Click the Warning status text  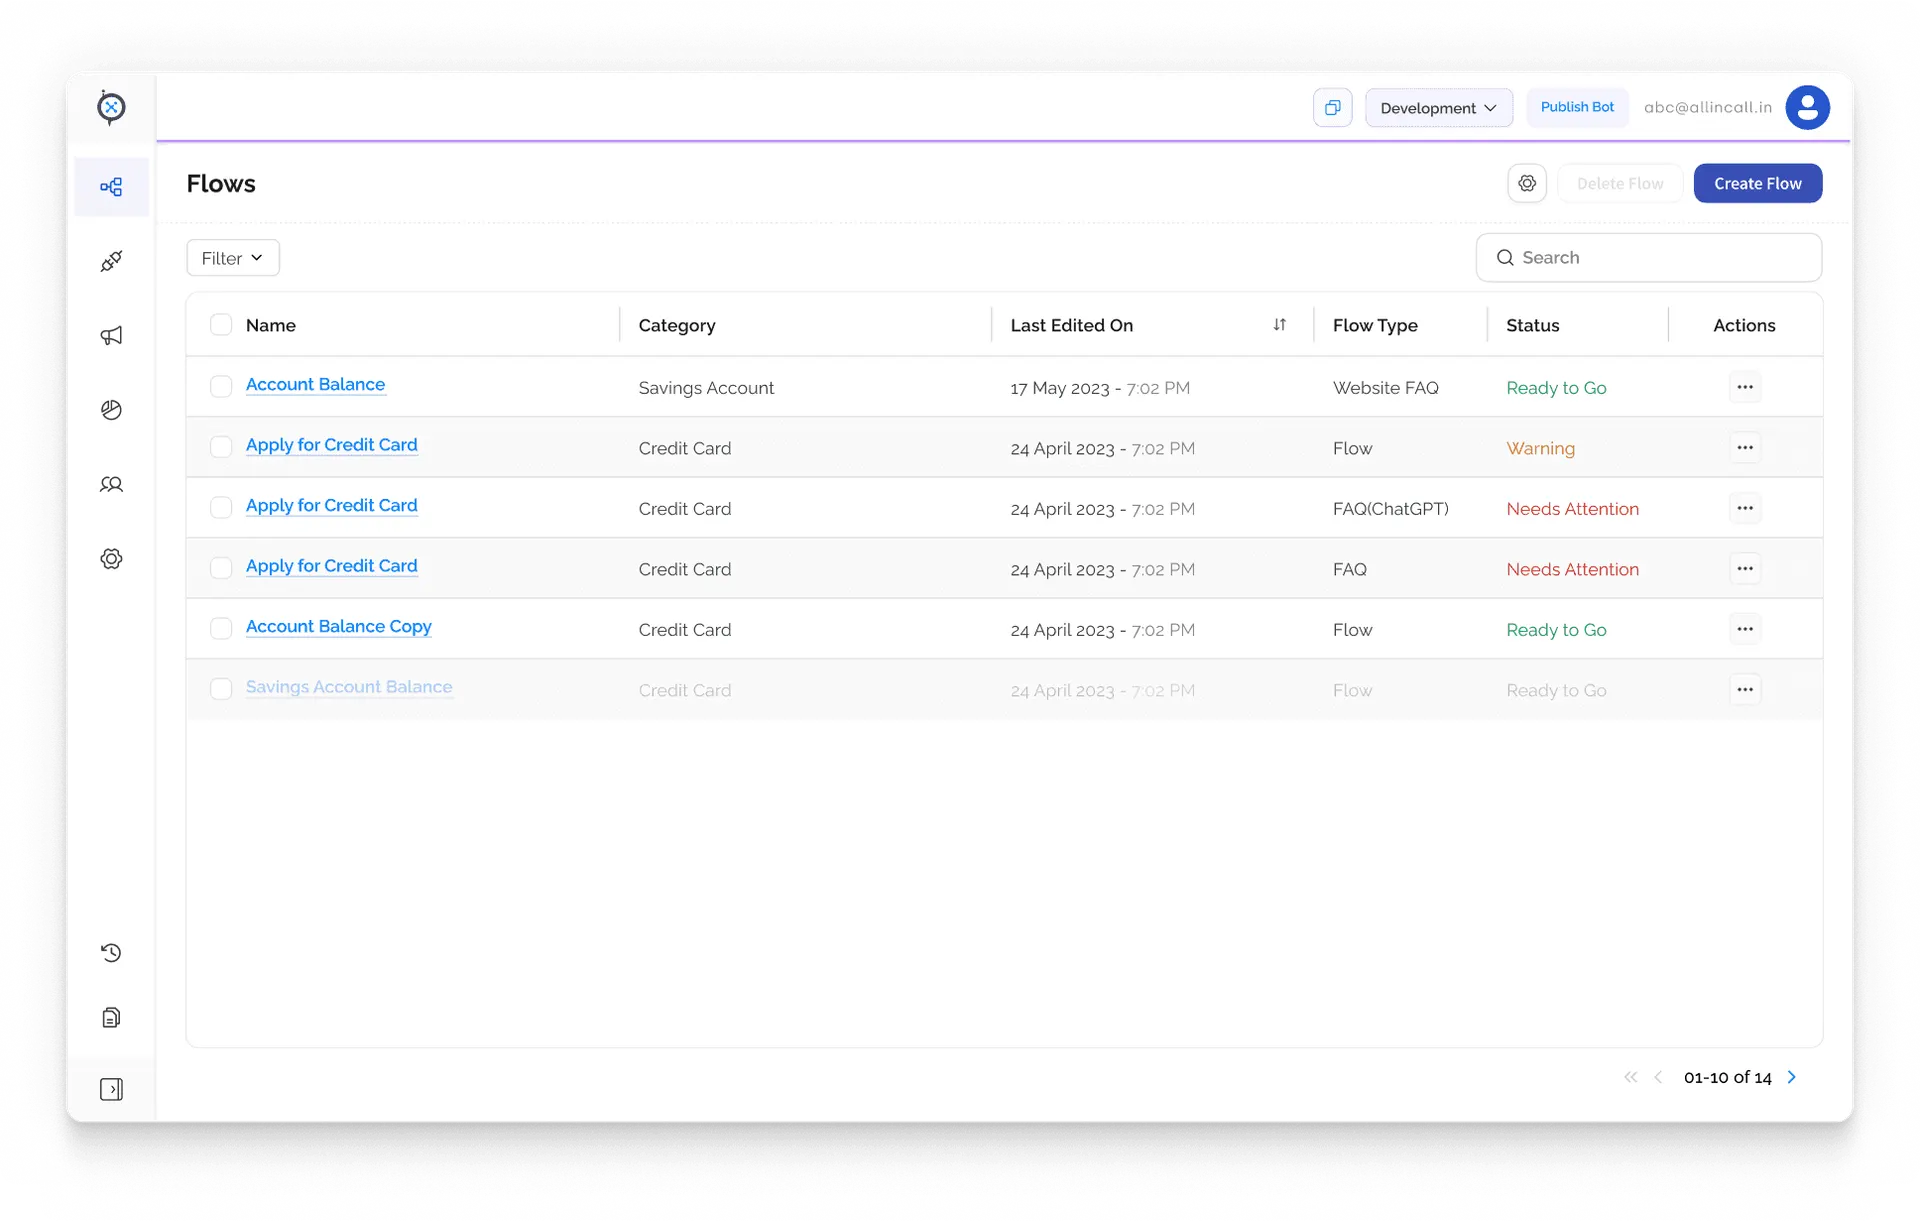point(1540,449)
